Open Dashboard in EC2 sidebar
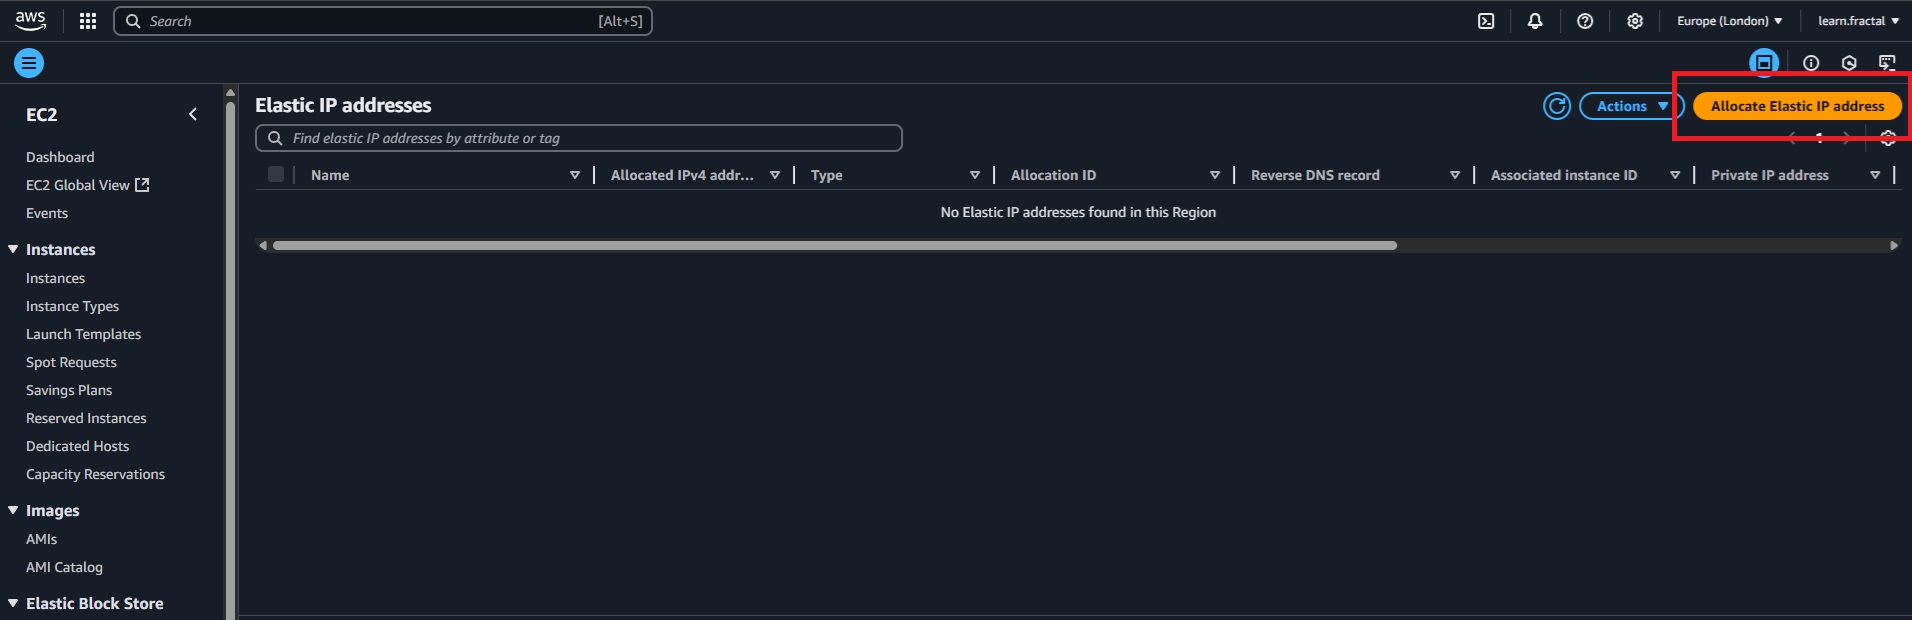 pos(60,157)
